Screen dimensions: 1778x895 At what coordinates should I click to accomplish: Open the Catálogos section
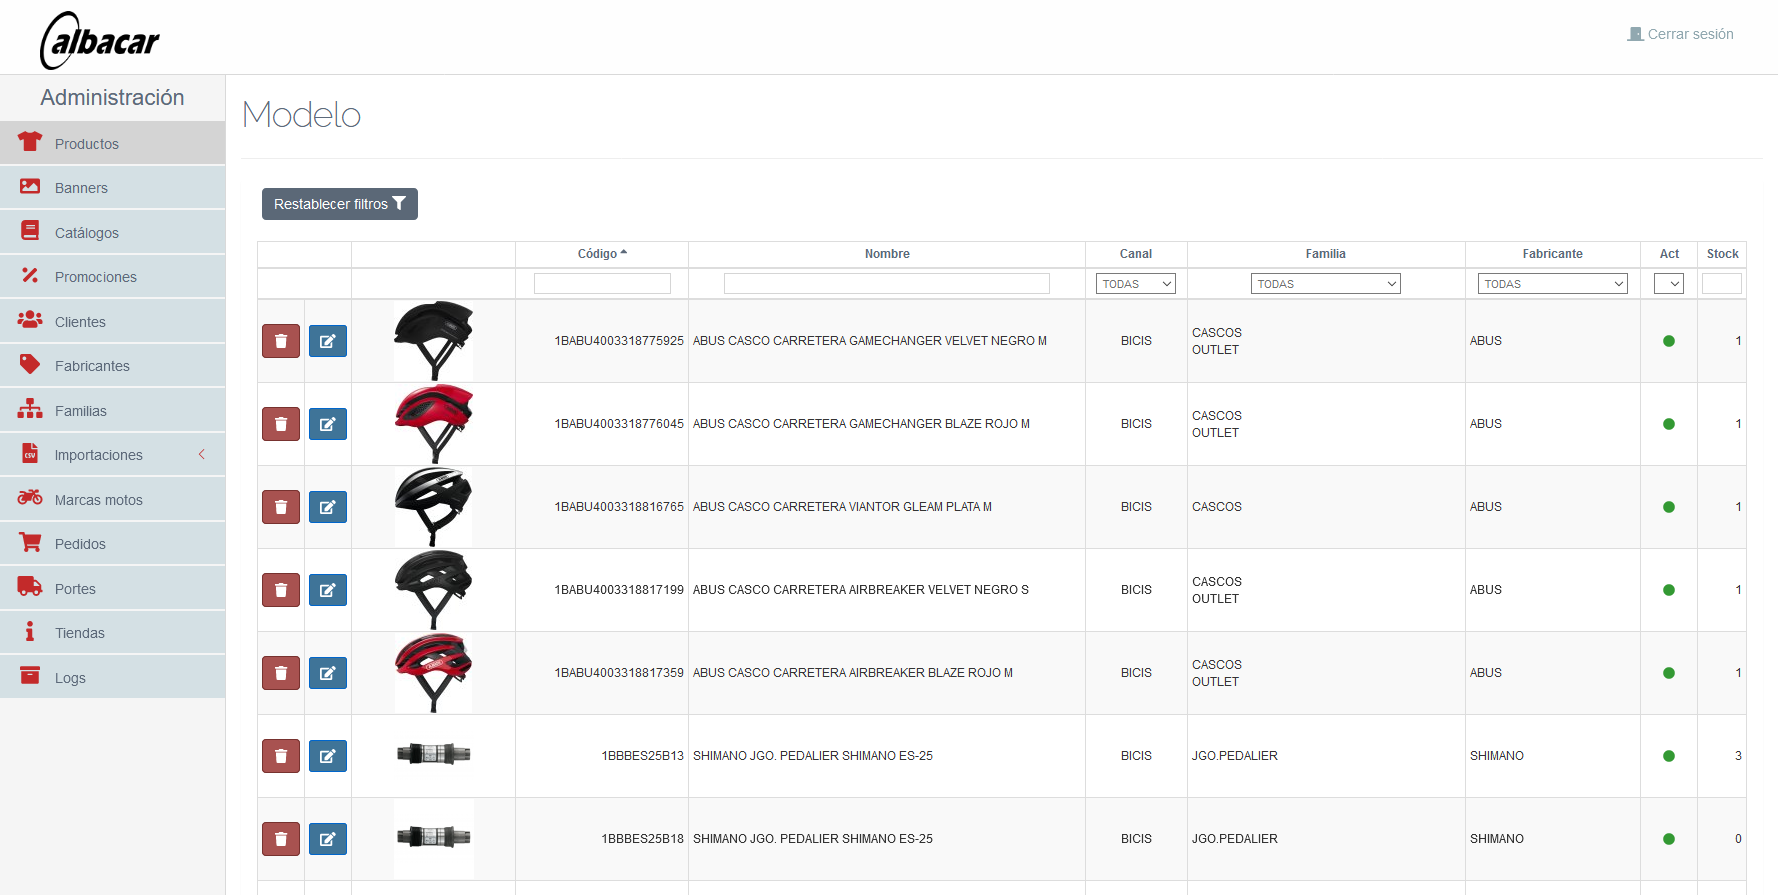click(x=112, y=232)
